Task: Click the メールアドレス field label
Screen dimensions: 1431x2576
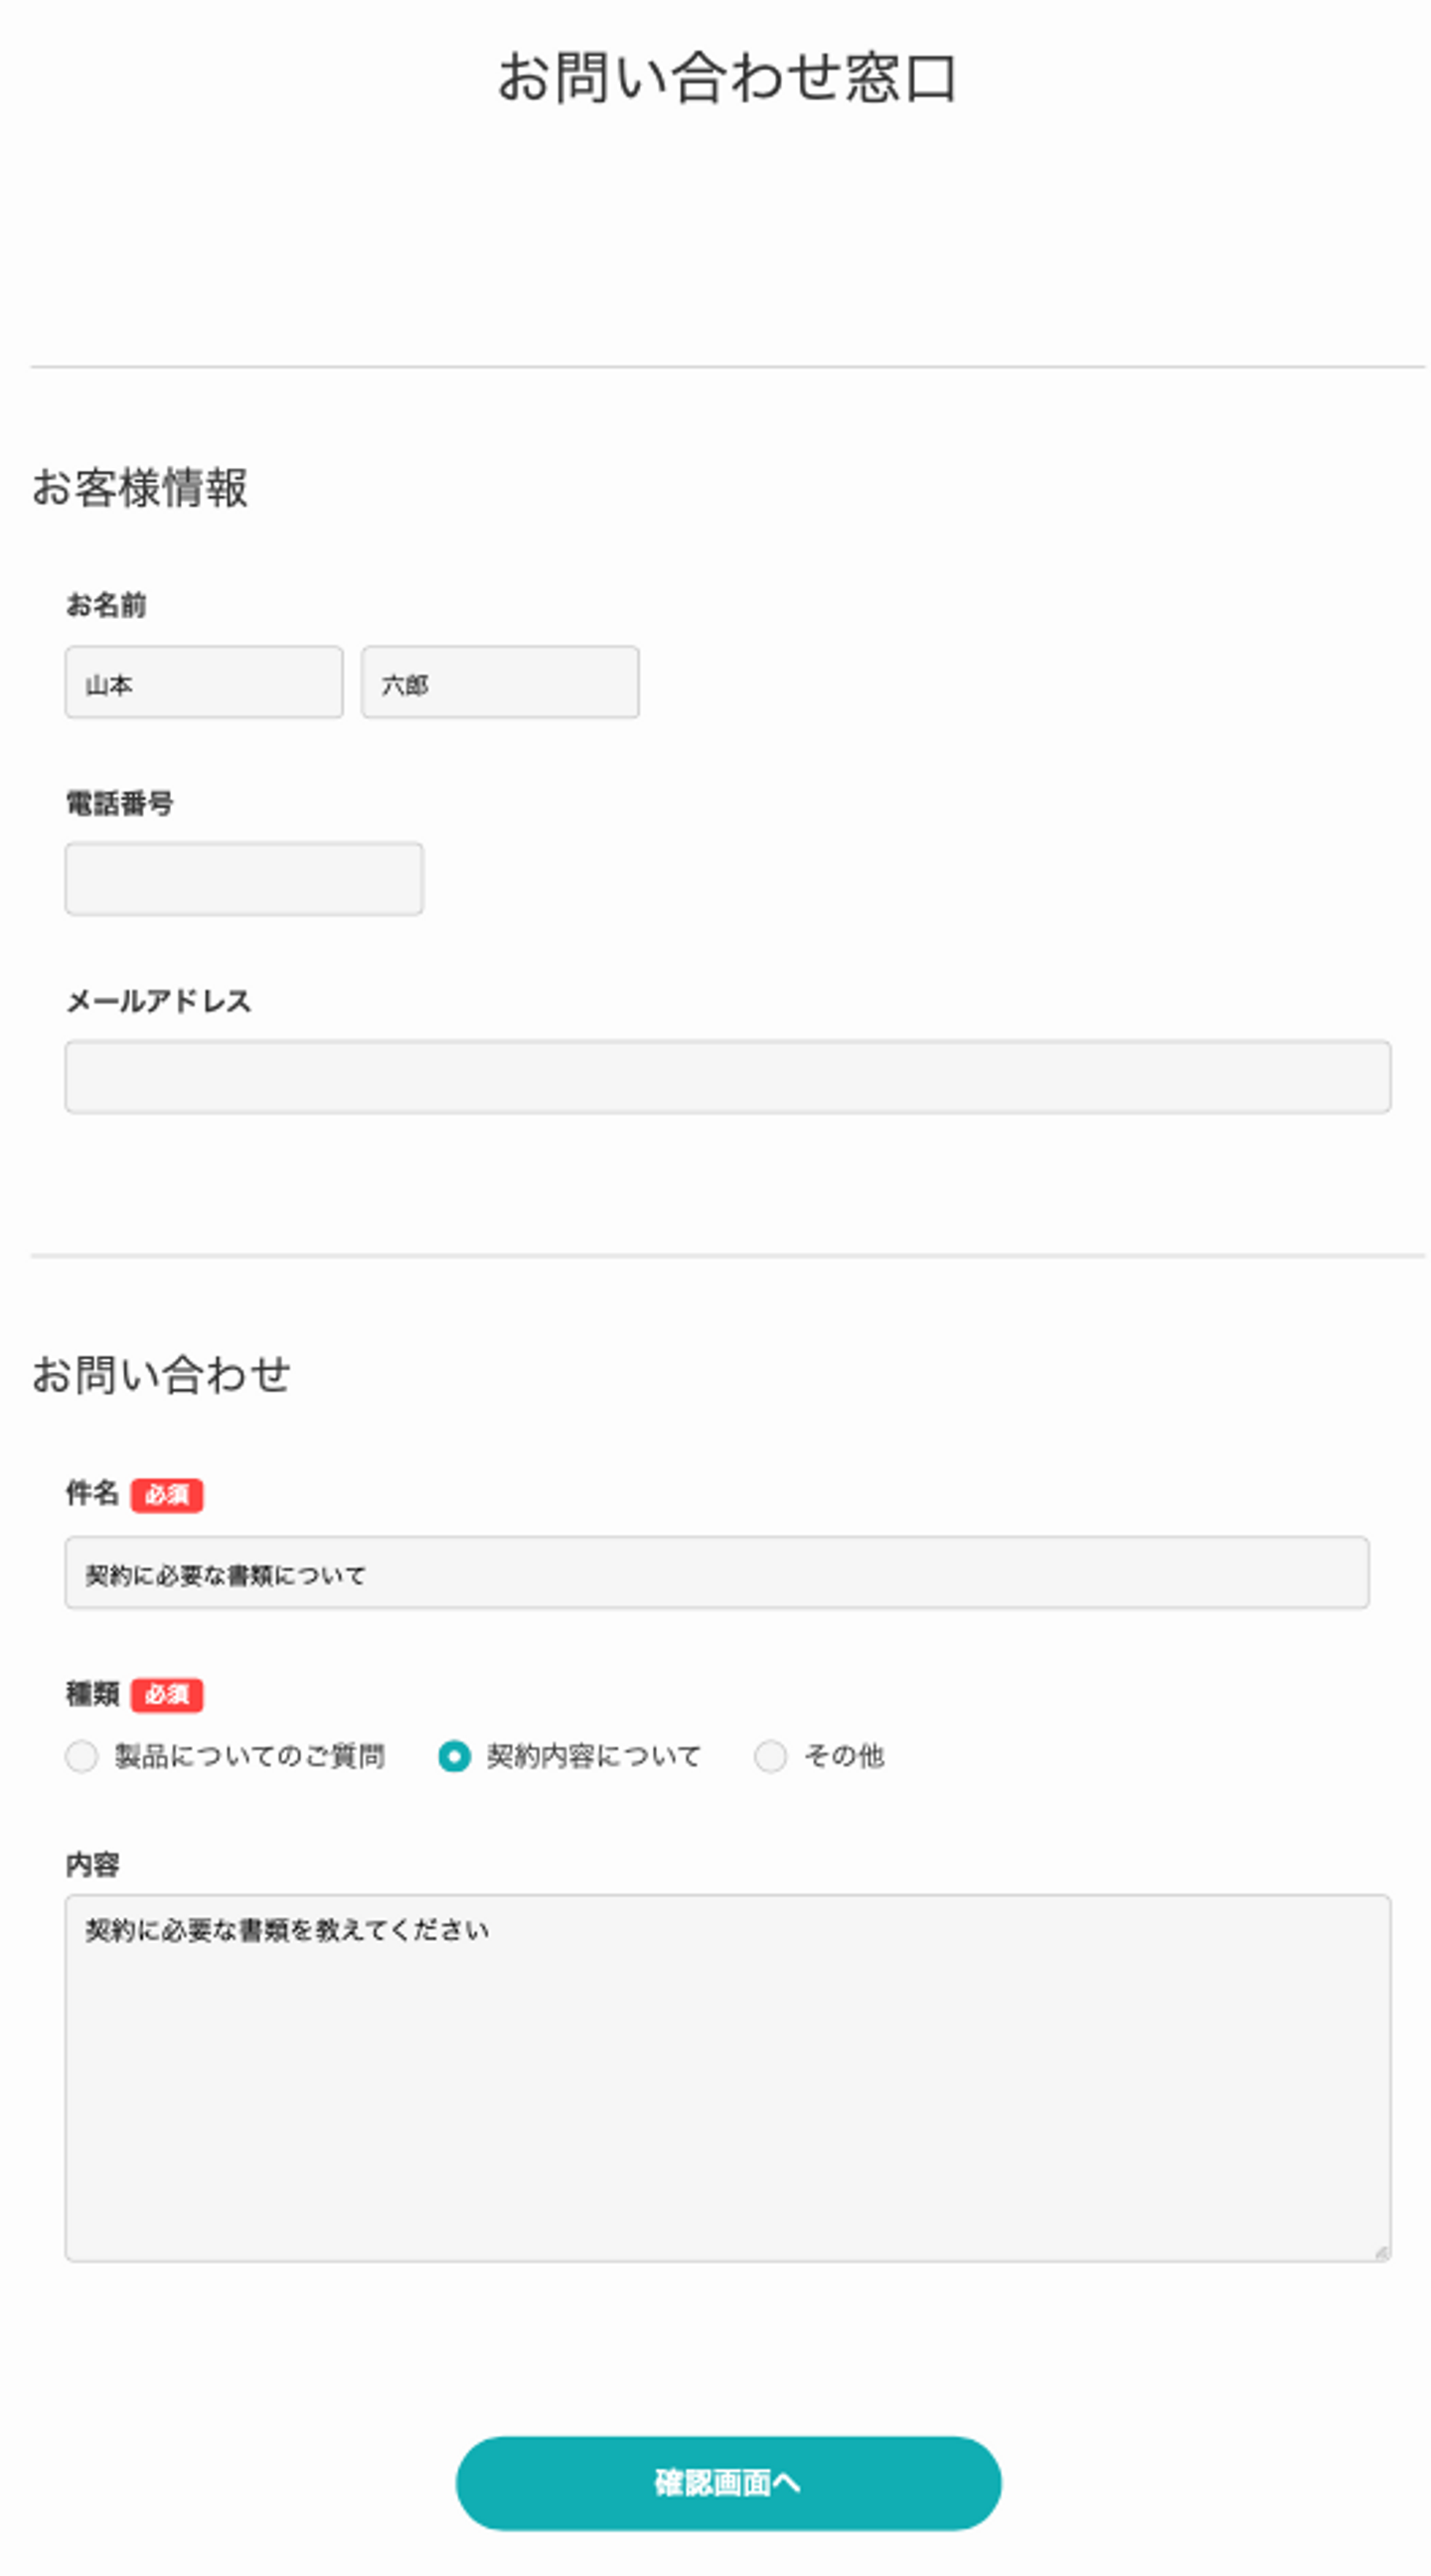Action: [x=158, y=1000]
